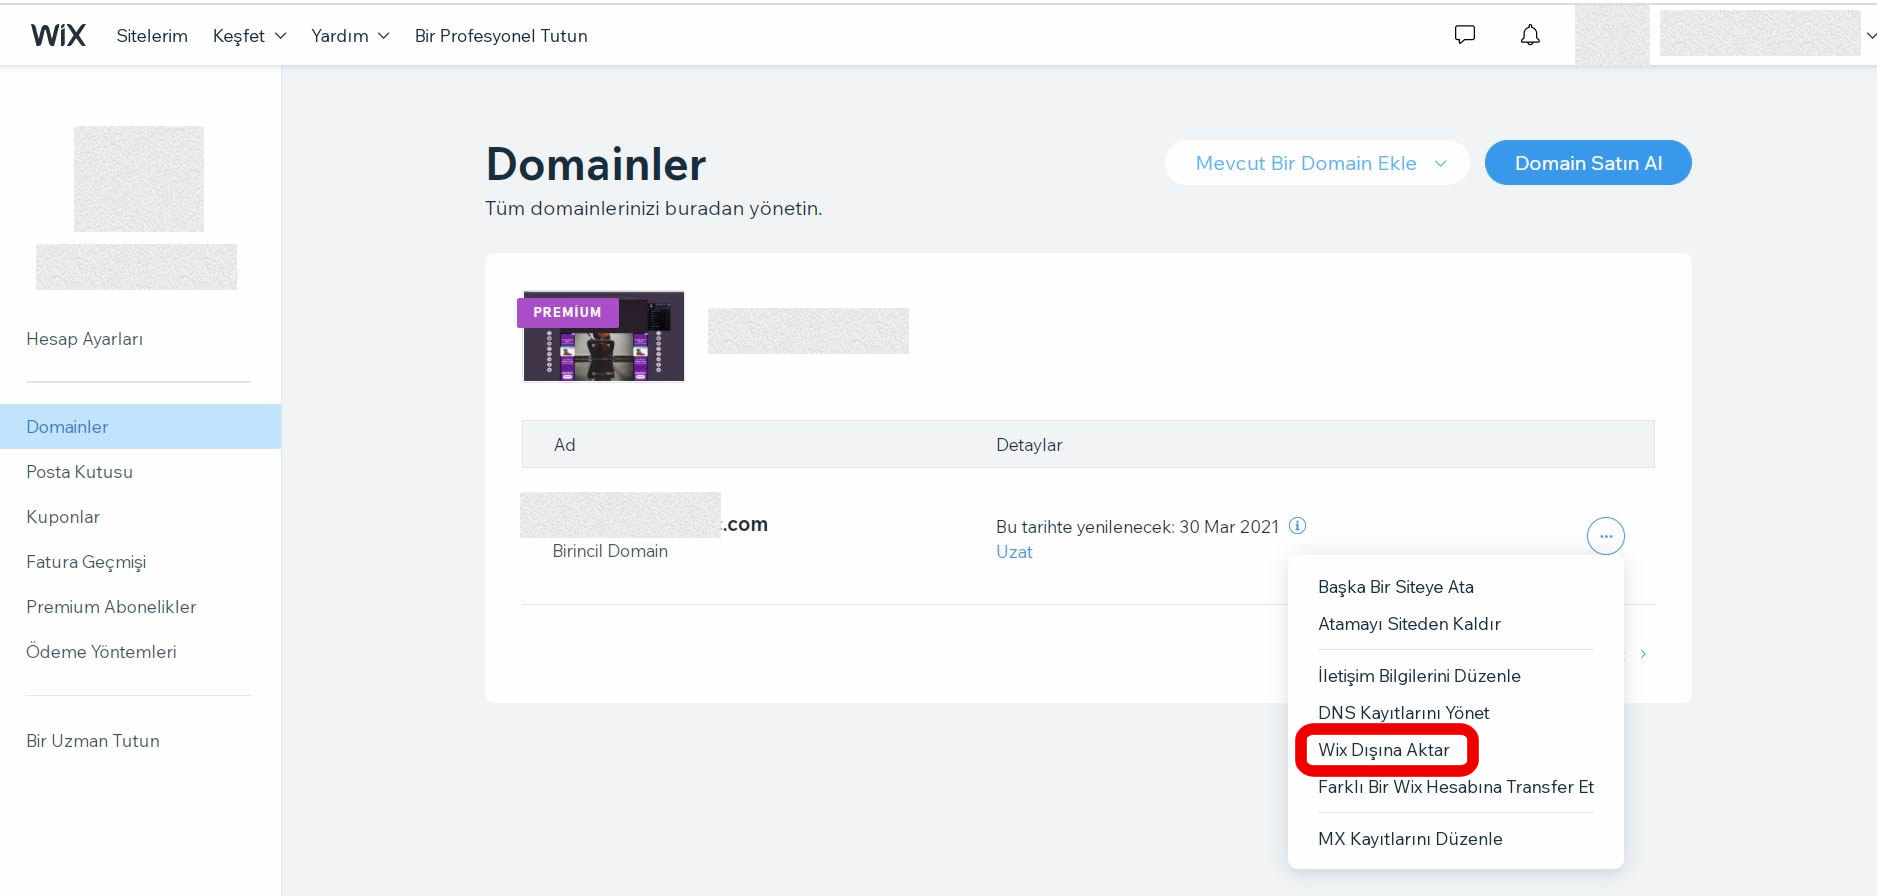This screenshot has width=1877, height=896.
Task: Choose Farklı Bir Wix Hesabına Transfer Et
Action: pyautogui.click(x=1456, y=787)
